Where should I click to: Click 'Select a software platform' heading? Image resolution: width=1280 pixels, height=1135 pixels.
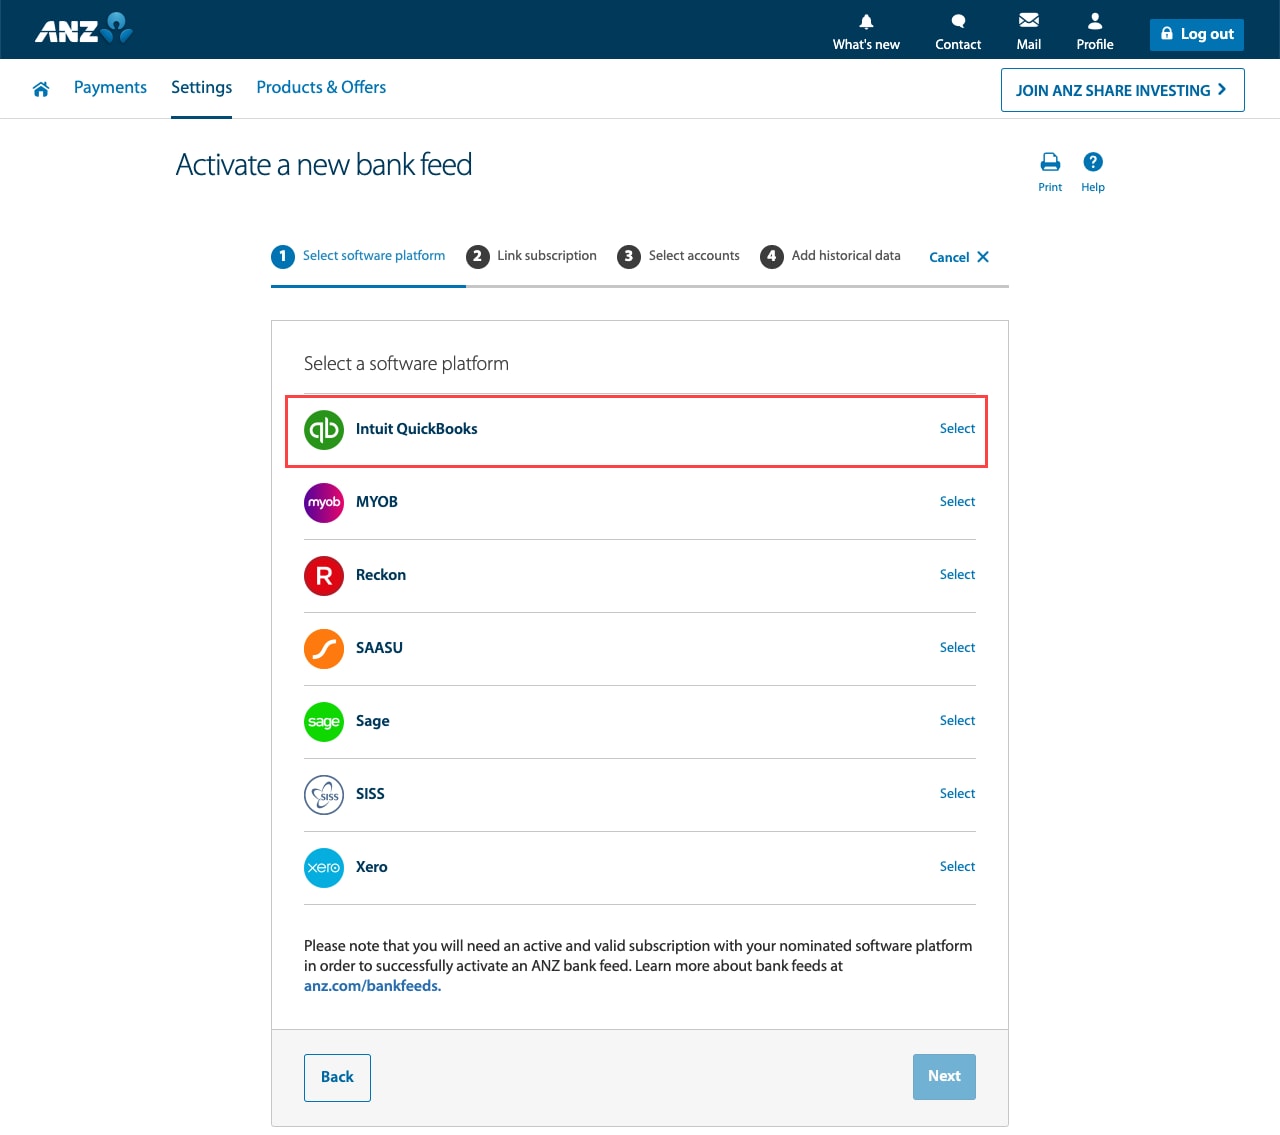(x=406, y=364)
